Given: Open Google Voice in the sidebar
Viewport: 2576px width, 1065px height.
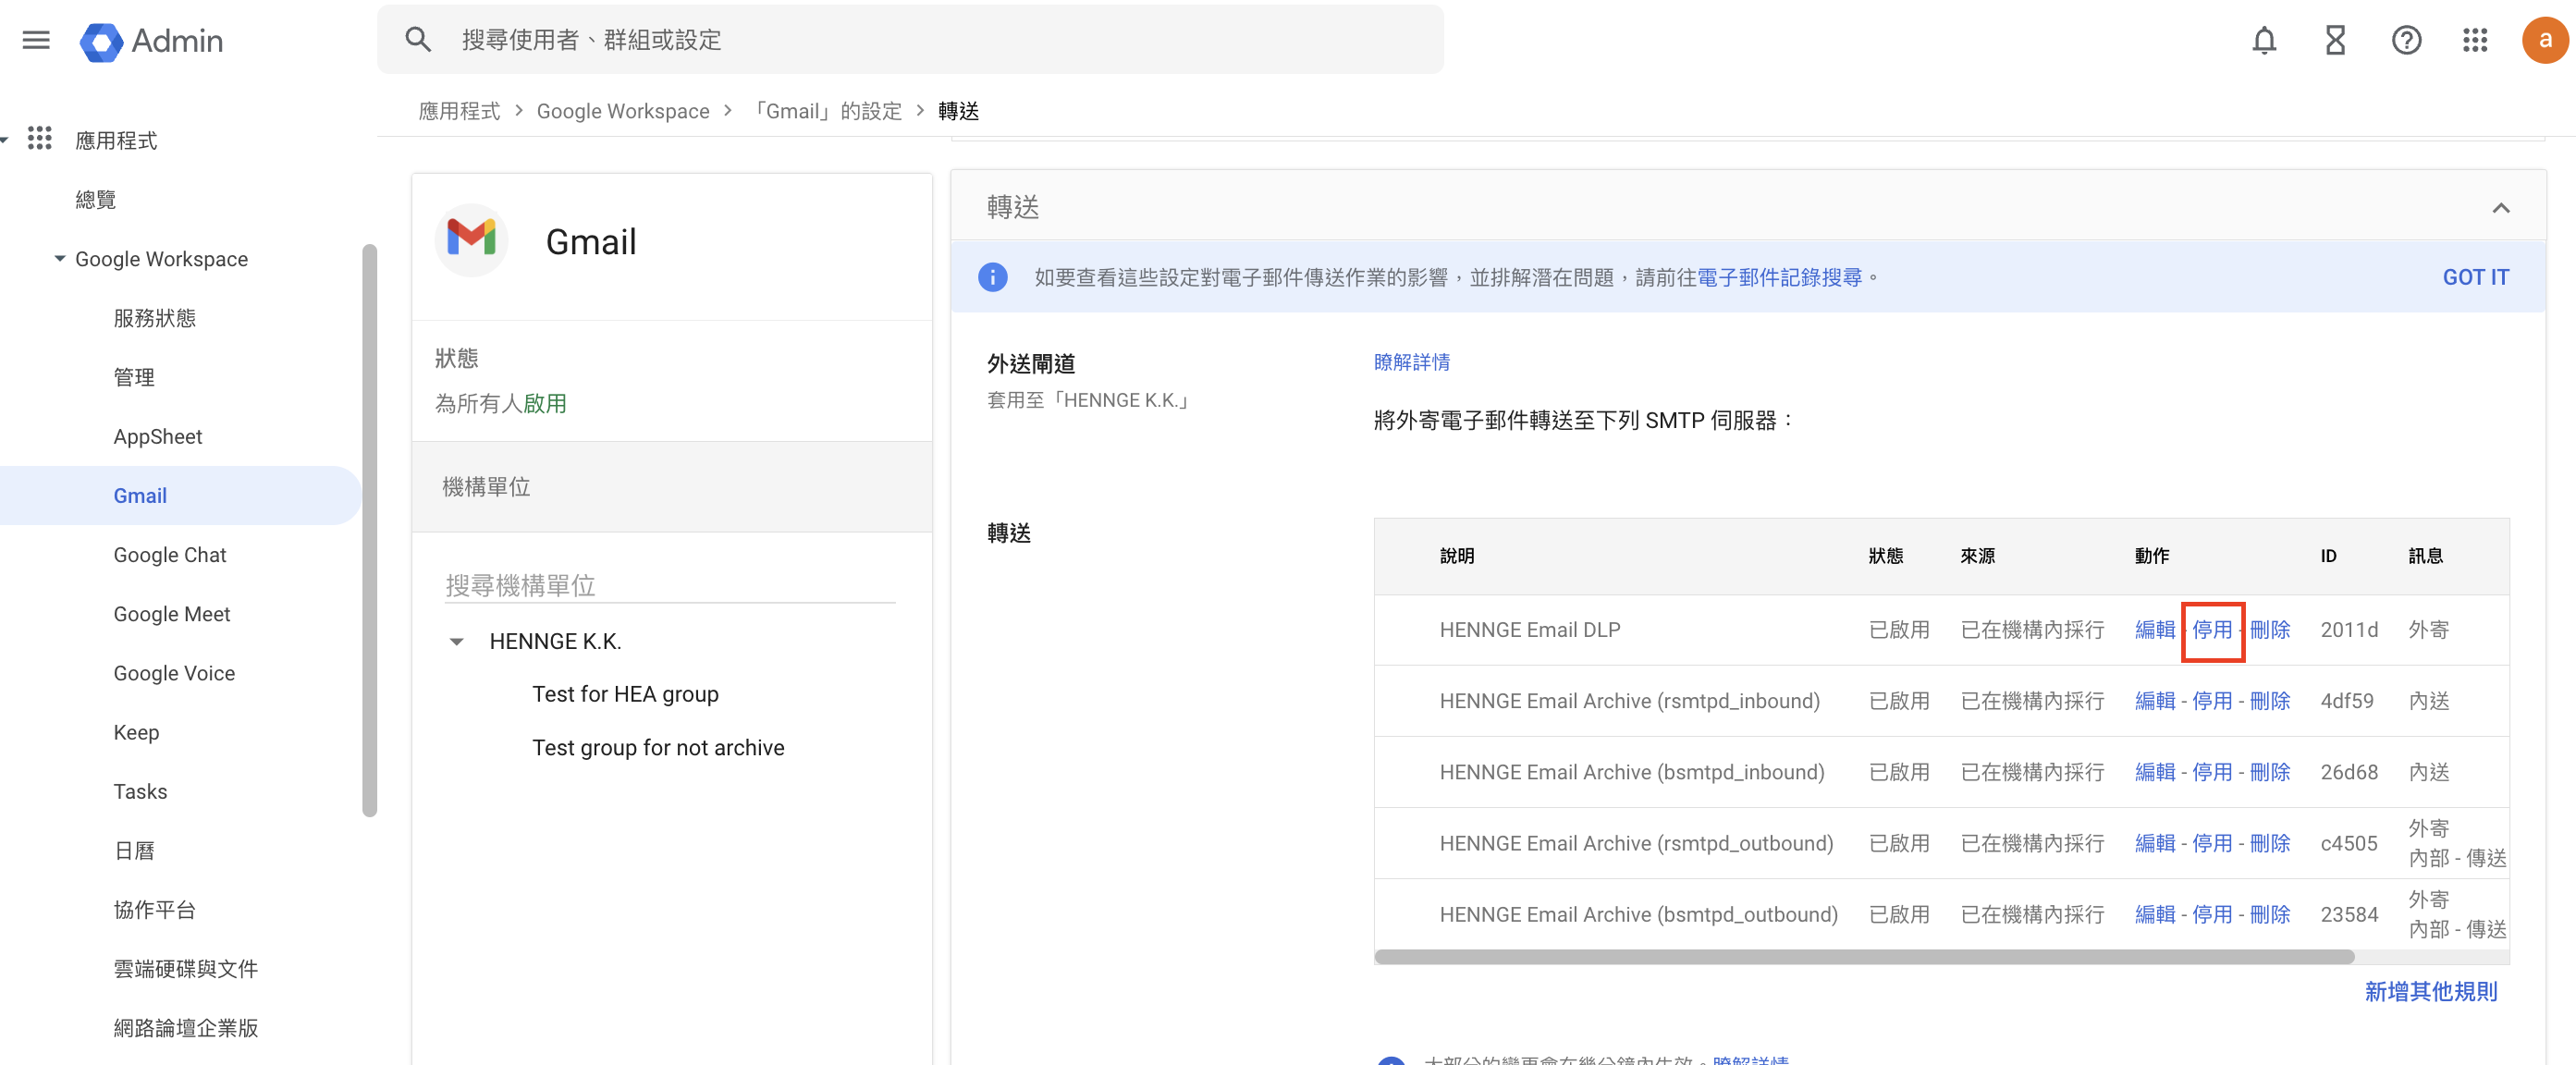Looking at the screenshot, I should click(174, 673).
